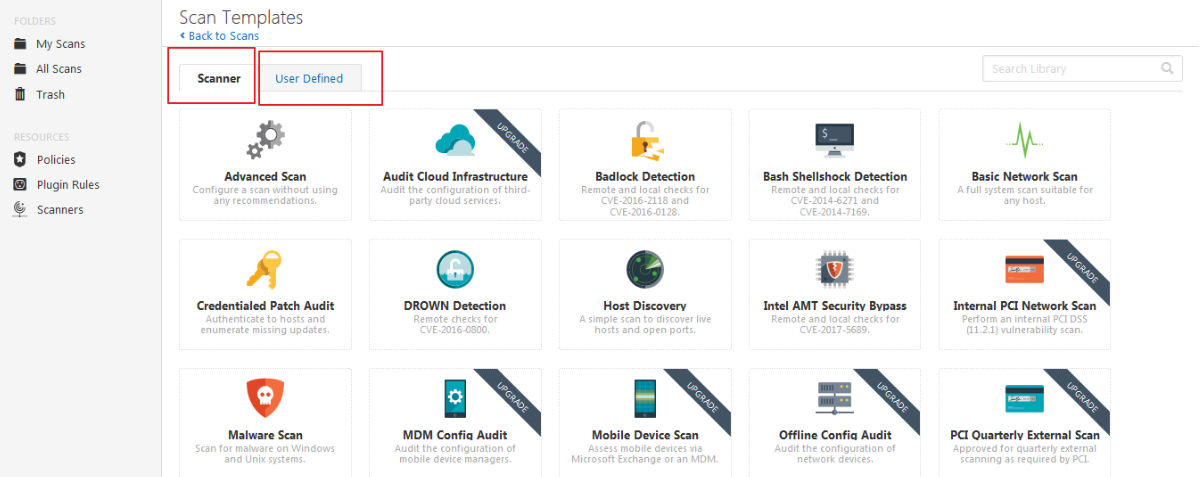Click the Mobile Device Scan title
Viewport: 1202px width, 477px height.
(x=645, y=435)
